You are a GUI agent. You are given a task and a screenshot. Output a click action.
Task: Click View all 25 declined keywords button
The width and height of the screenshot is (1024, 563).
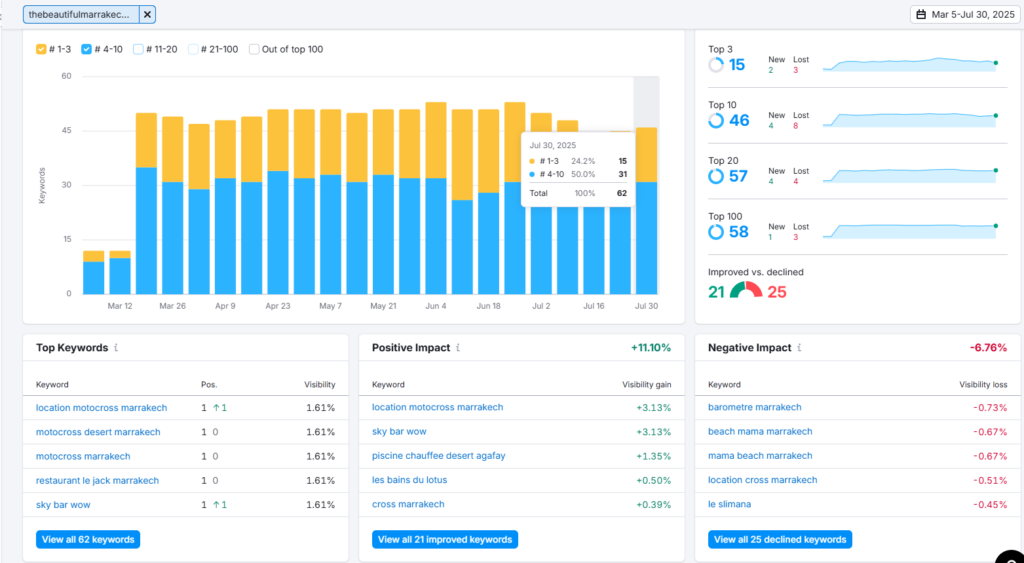(x=780, y=539)
